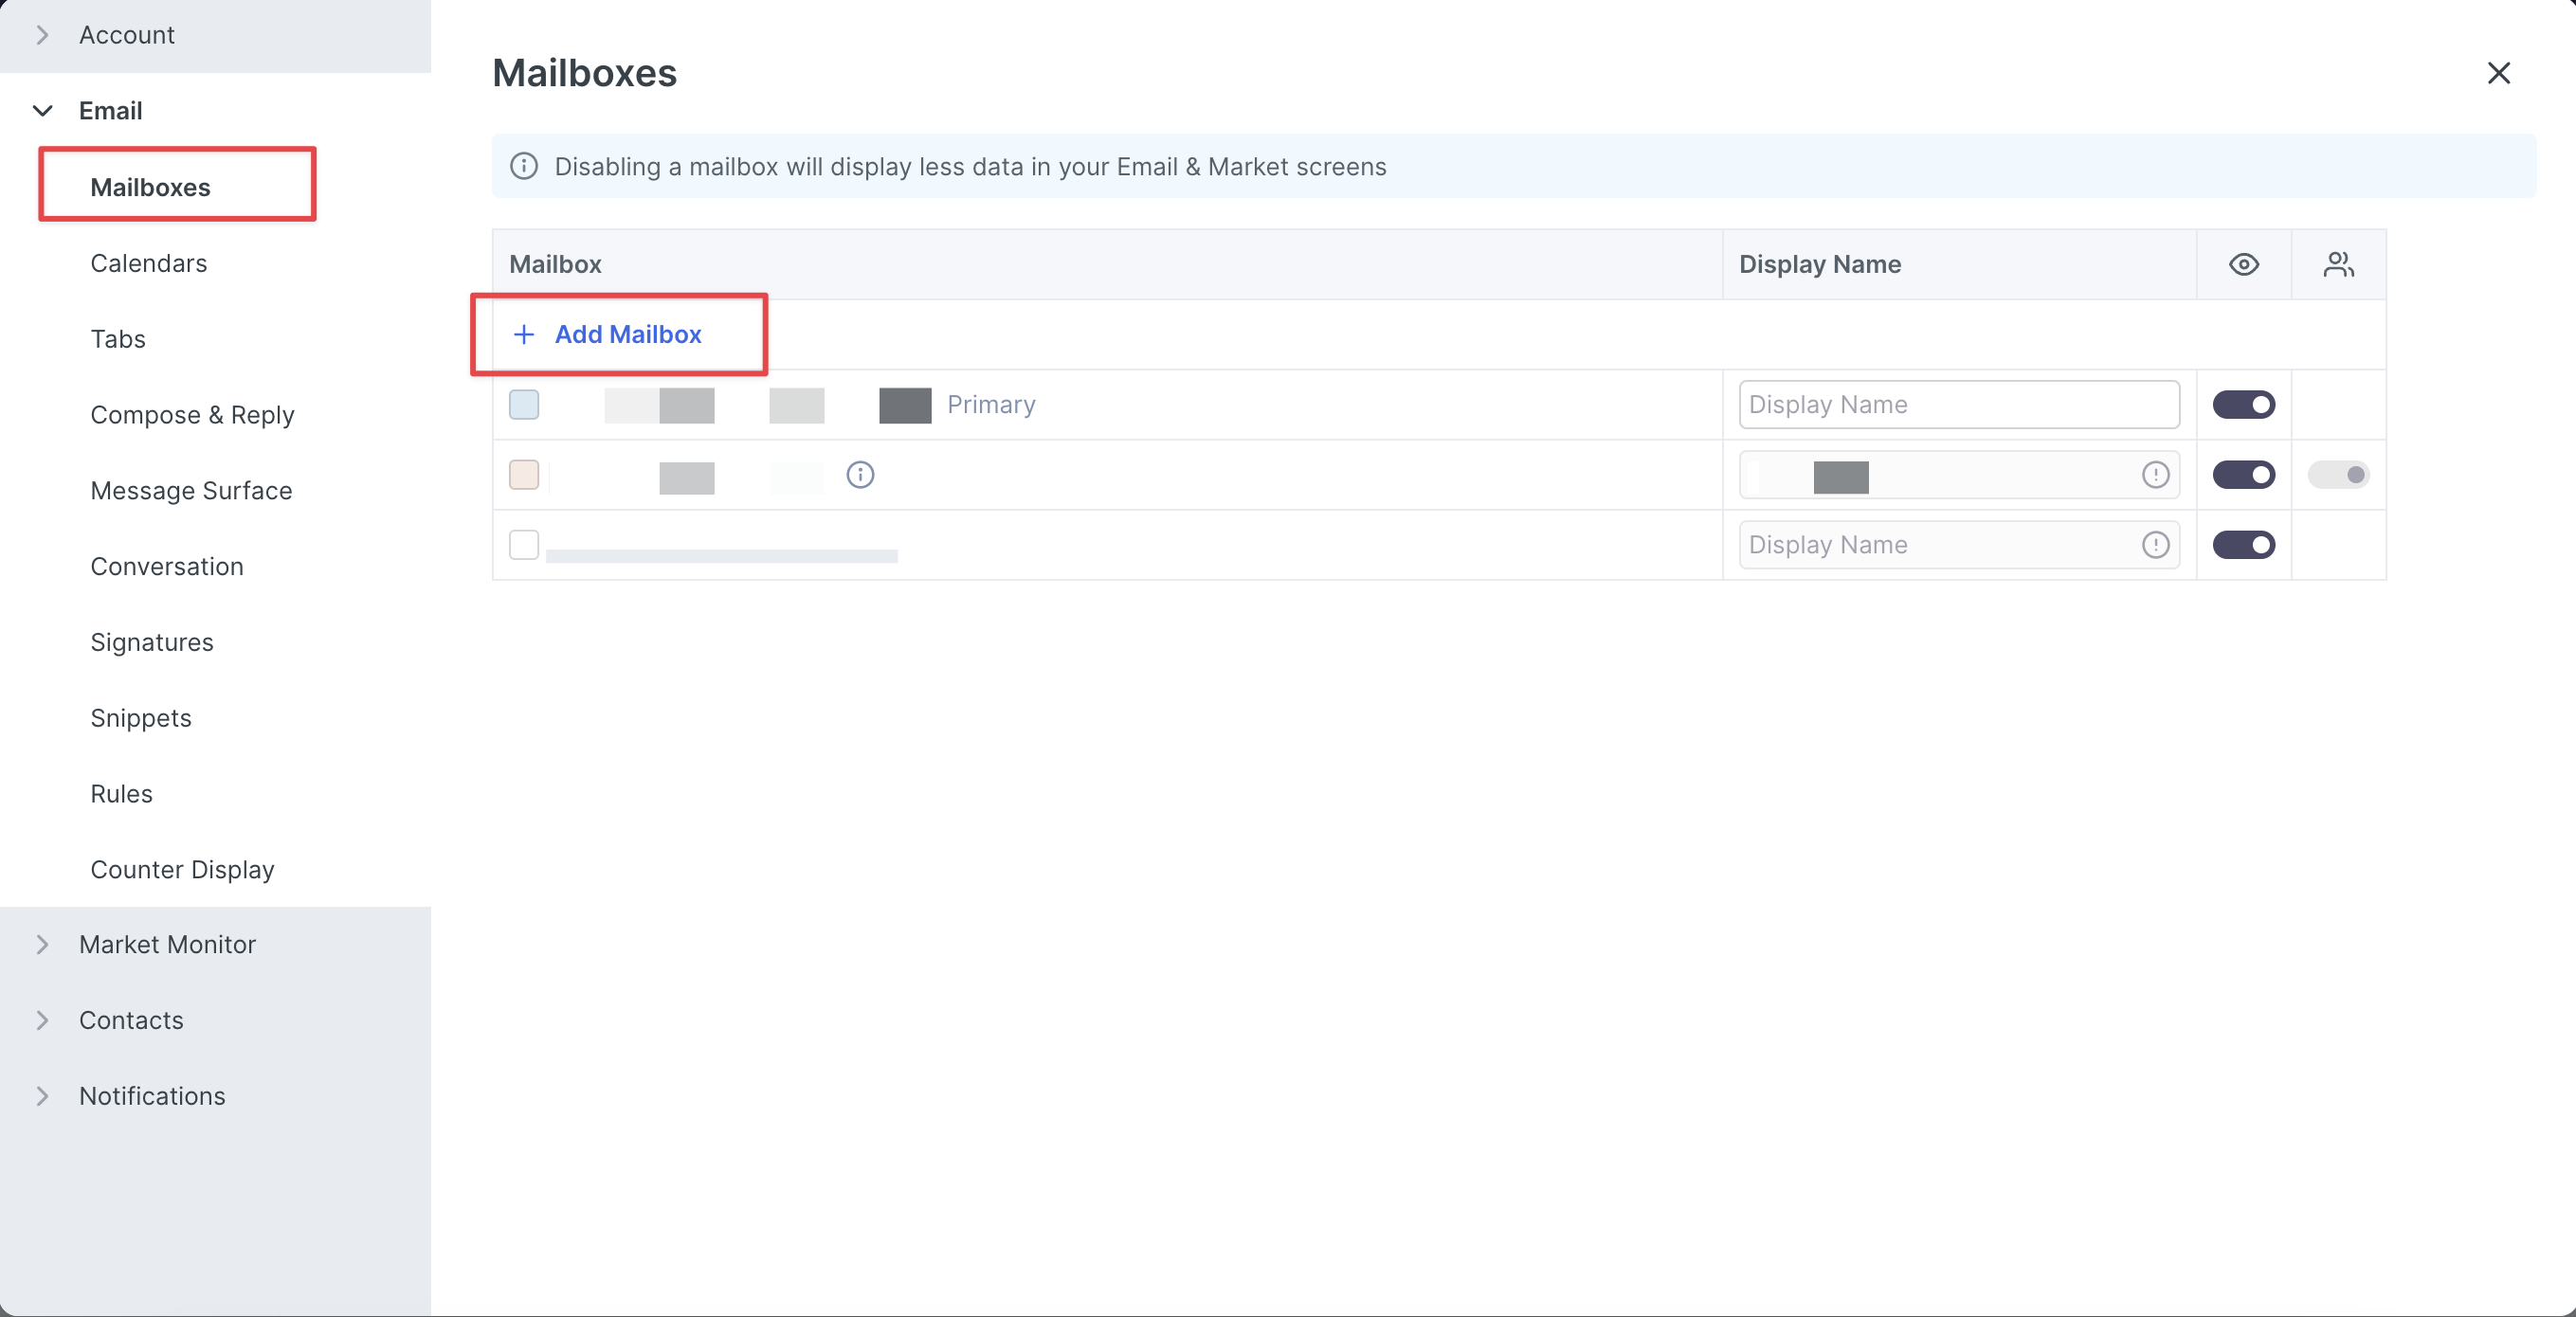Open the Compose & Reply settings
The width and height of the screenshot is (2576, 1317).
click(192, 414)
